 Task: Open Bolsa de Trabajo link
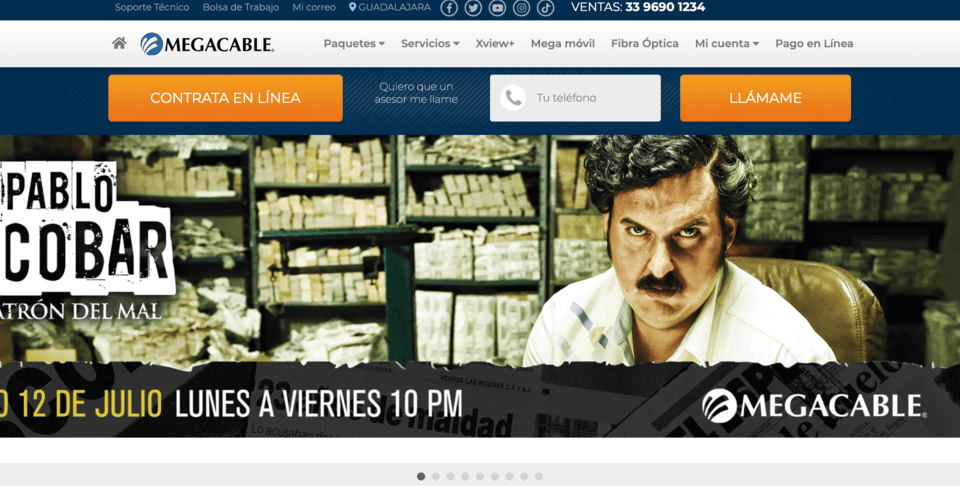(x=241, y=7)
